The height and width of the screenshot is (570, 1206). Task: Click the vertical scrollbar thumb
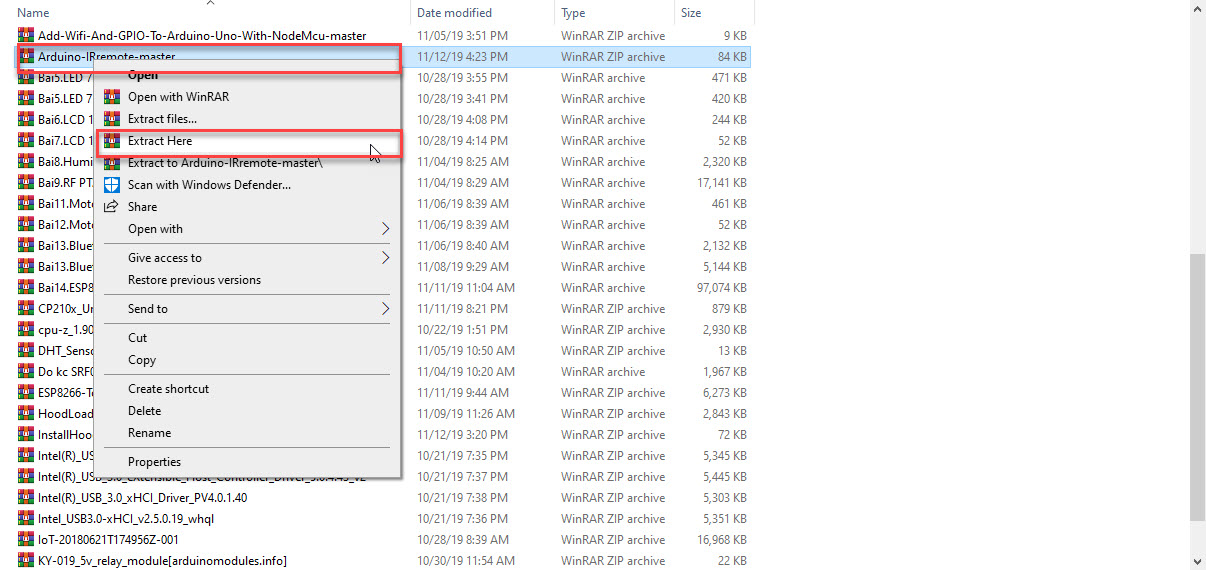coord(1198,387)
